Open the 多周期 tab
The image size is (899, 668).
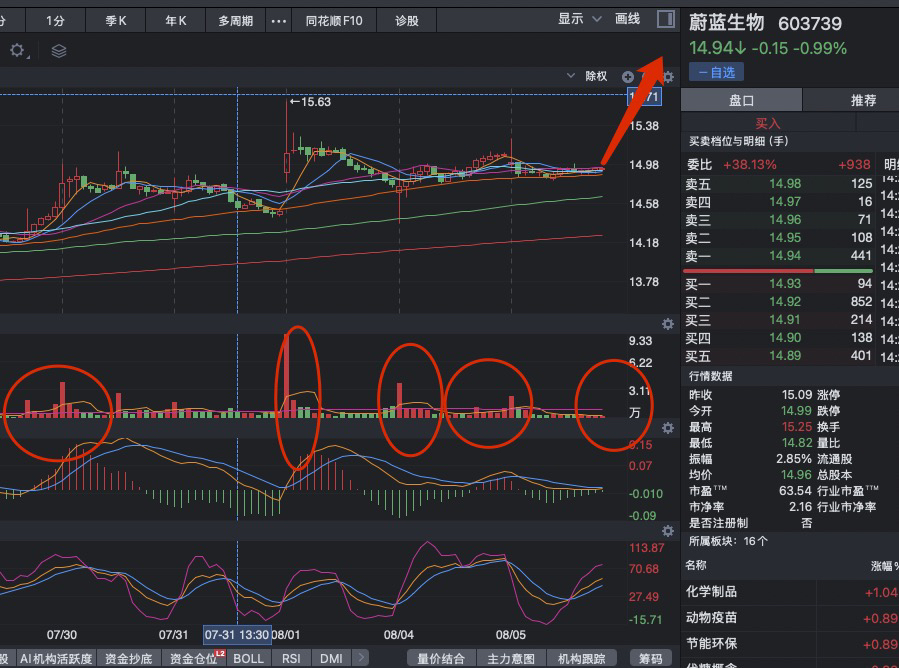click(235, 21)
